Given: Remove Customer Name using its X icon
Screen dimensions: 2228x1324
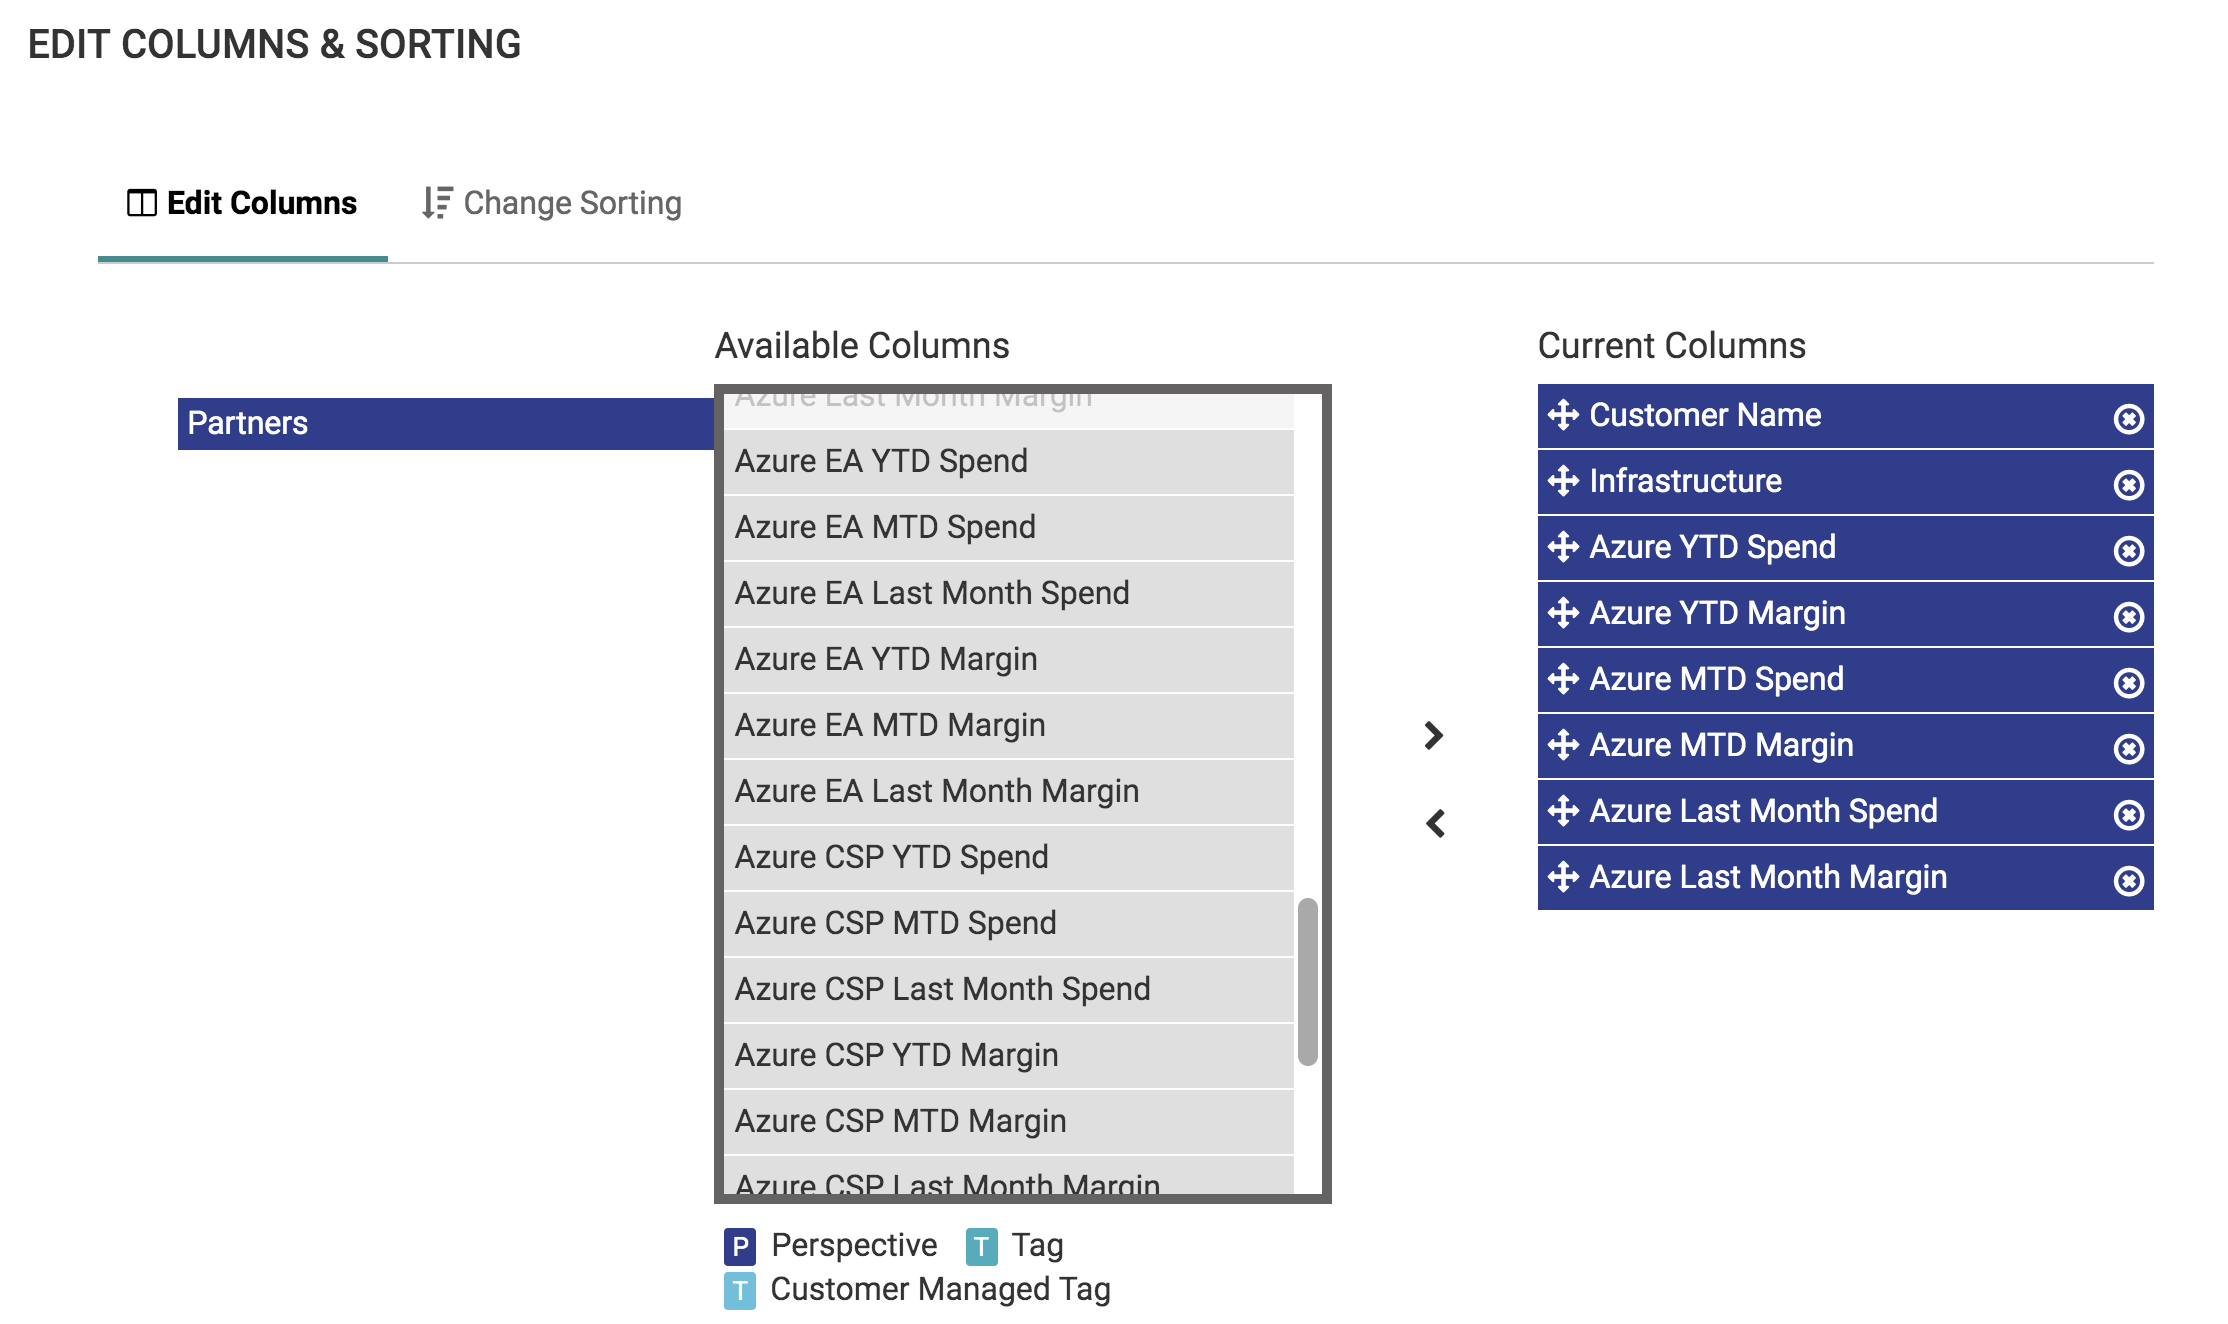Looking at the screenshot, I should (x=2128, y=416).
